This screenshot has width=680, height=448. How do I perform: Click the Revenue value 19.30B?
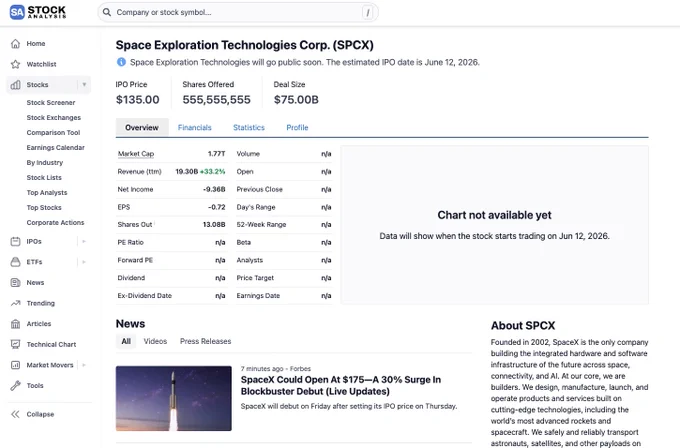tap(186, 172)
